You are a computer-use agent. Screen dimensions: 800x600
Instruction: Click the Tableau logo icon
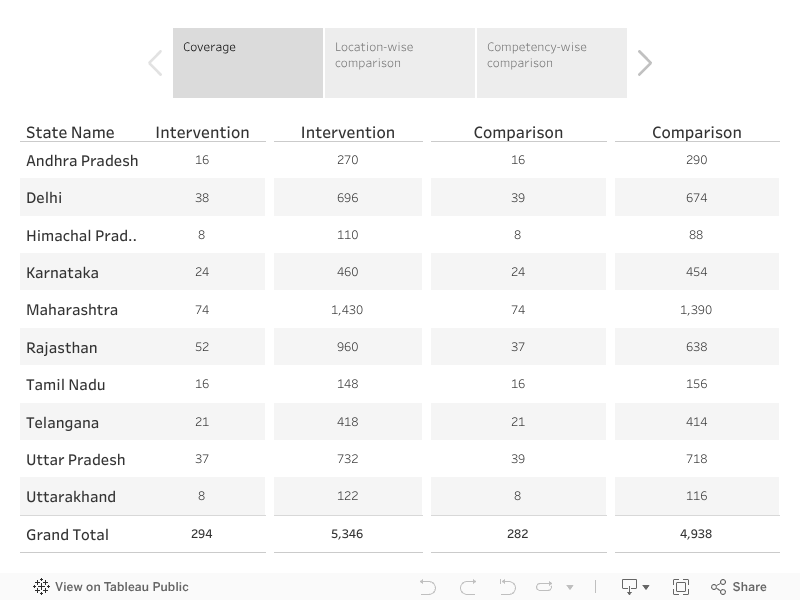pos(41,587)
